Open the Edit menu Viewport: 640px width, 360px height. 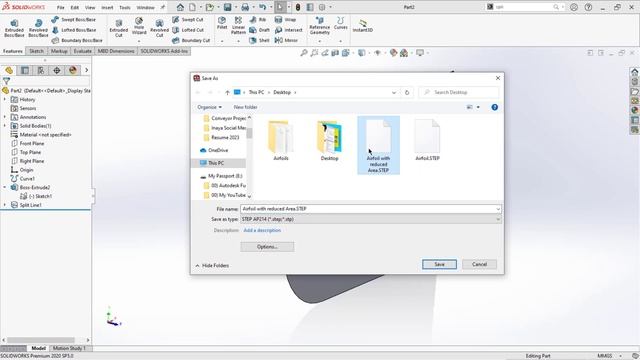(75, 7)
